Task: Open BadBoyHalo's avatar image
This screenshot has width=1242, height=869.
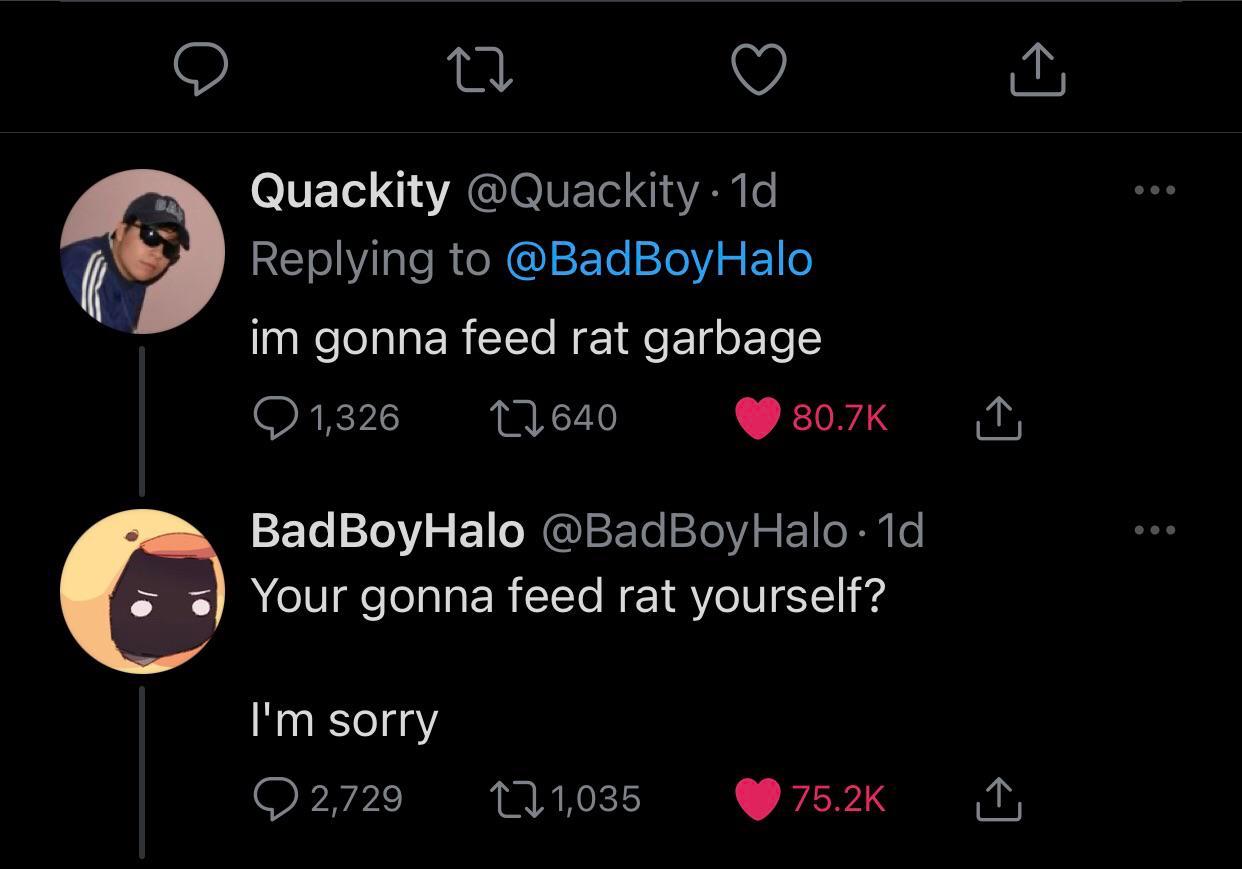Action: (x=142, y=591)
